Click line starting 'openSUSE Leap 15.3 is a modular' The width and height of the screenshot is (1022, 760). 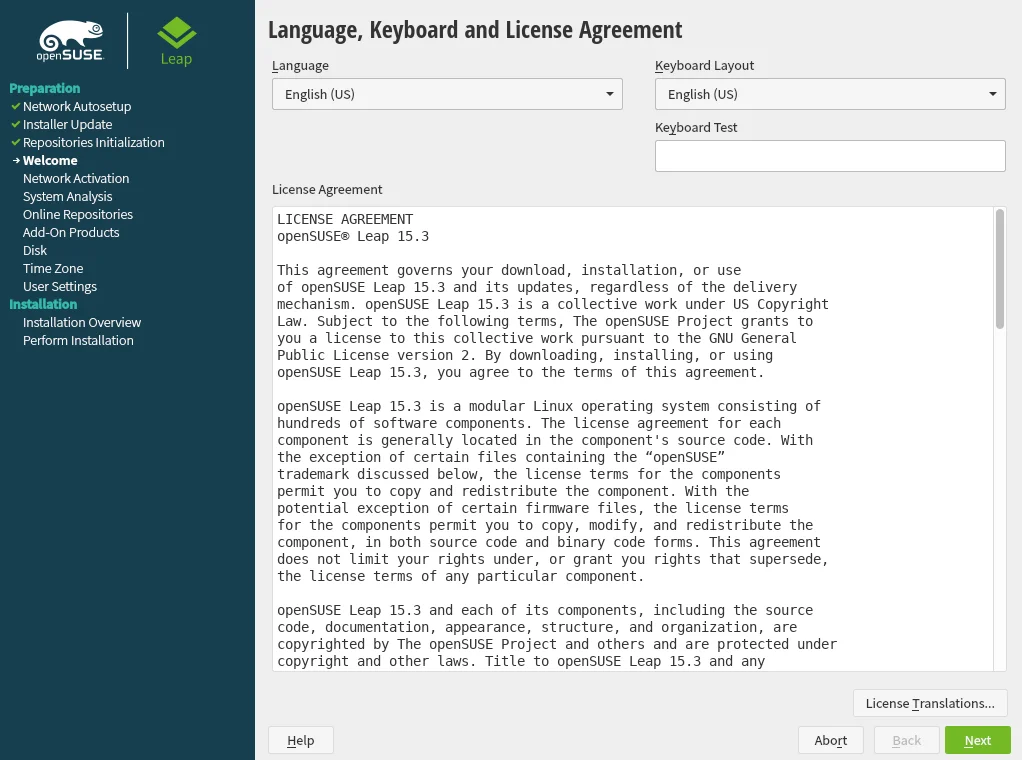click(x=549, y=406)
